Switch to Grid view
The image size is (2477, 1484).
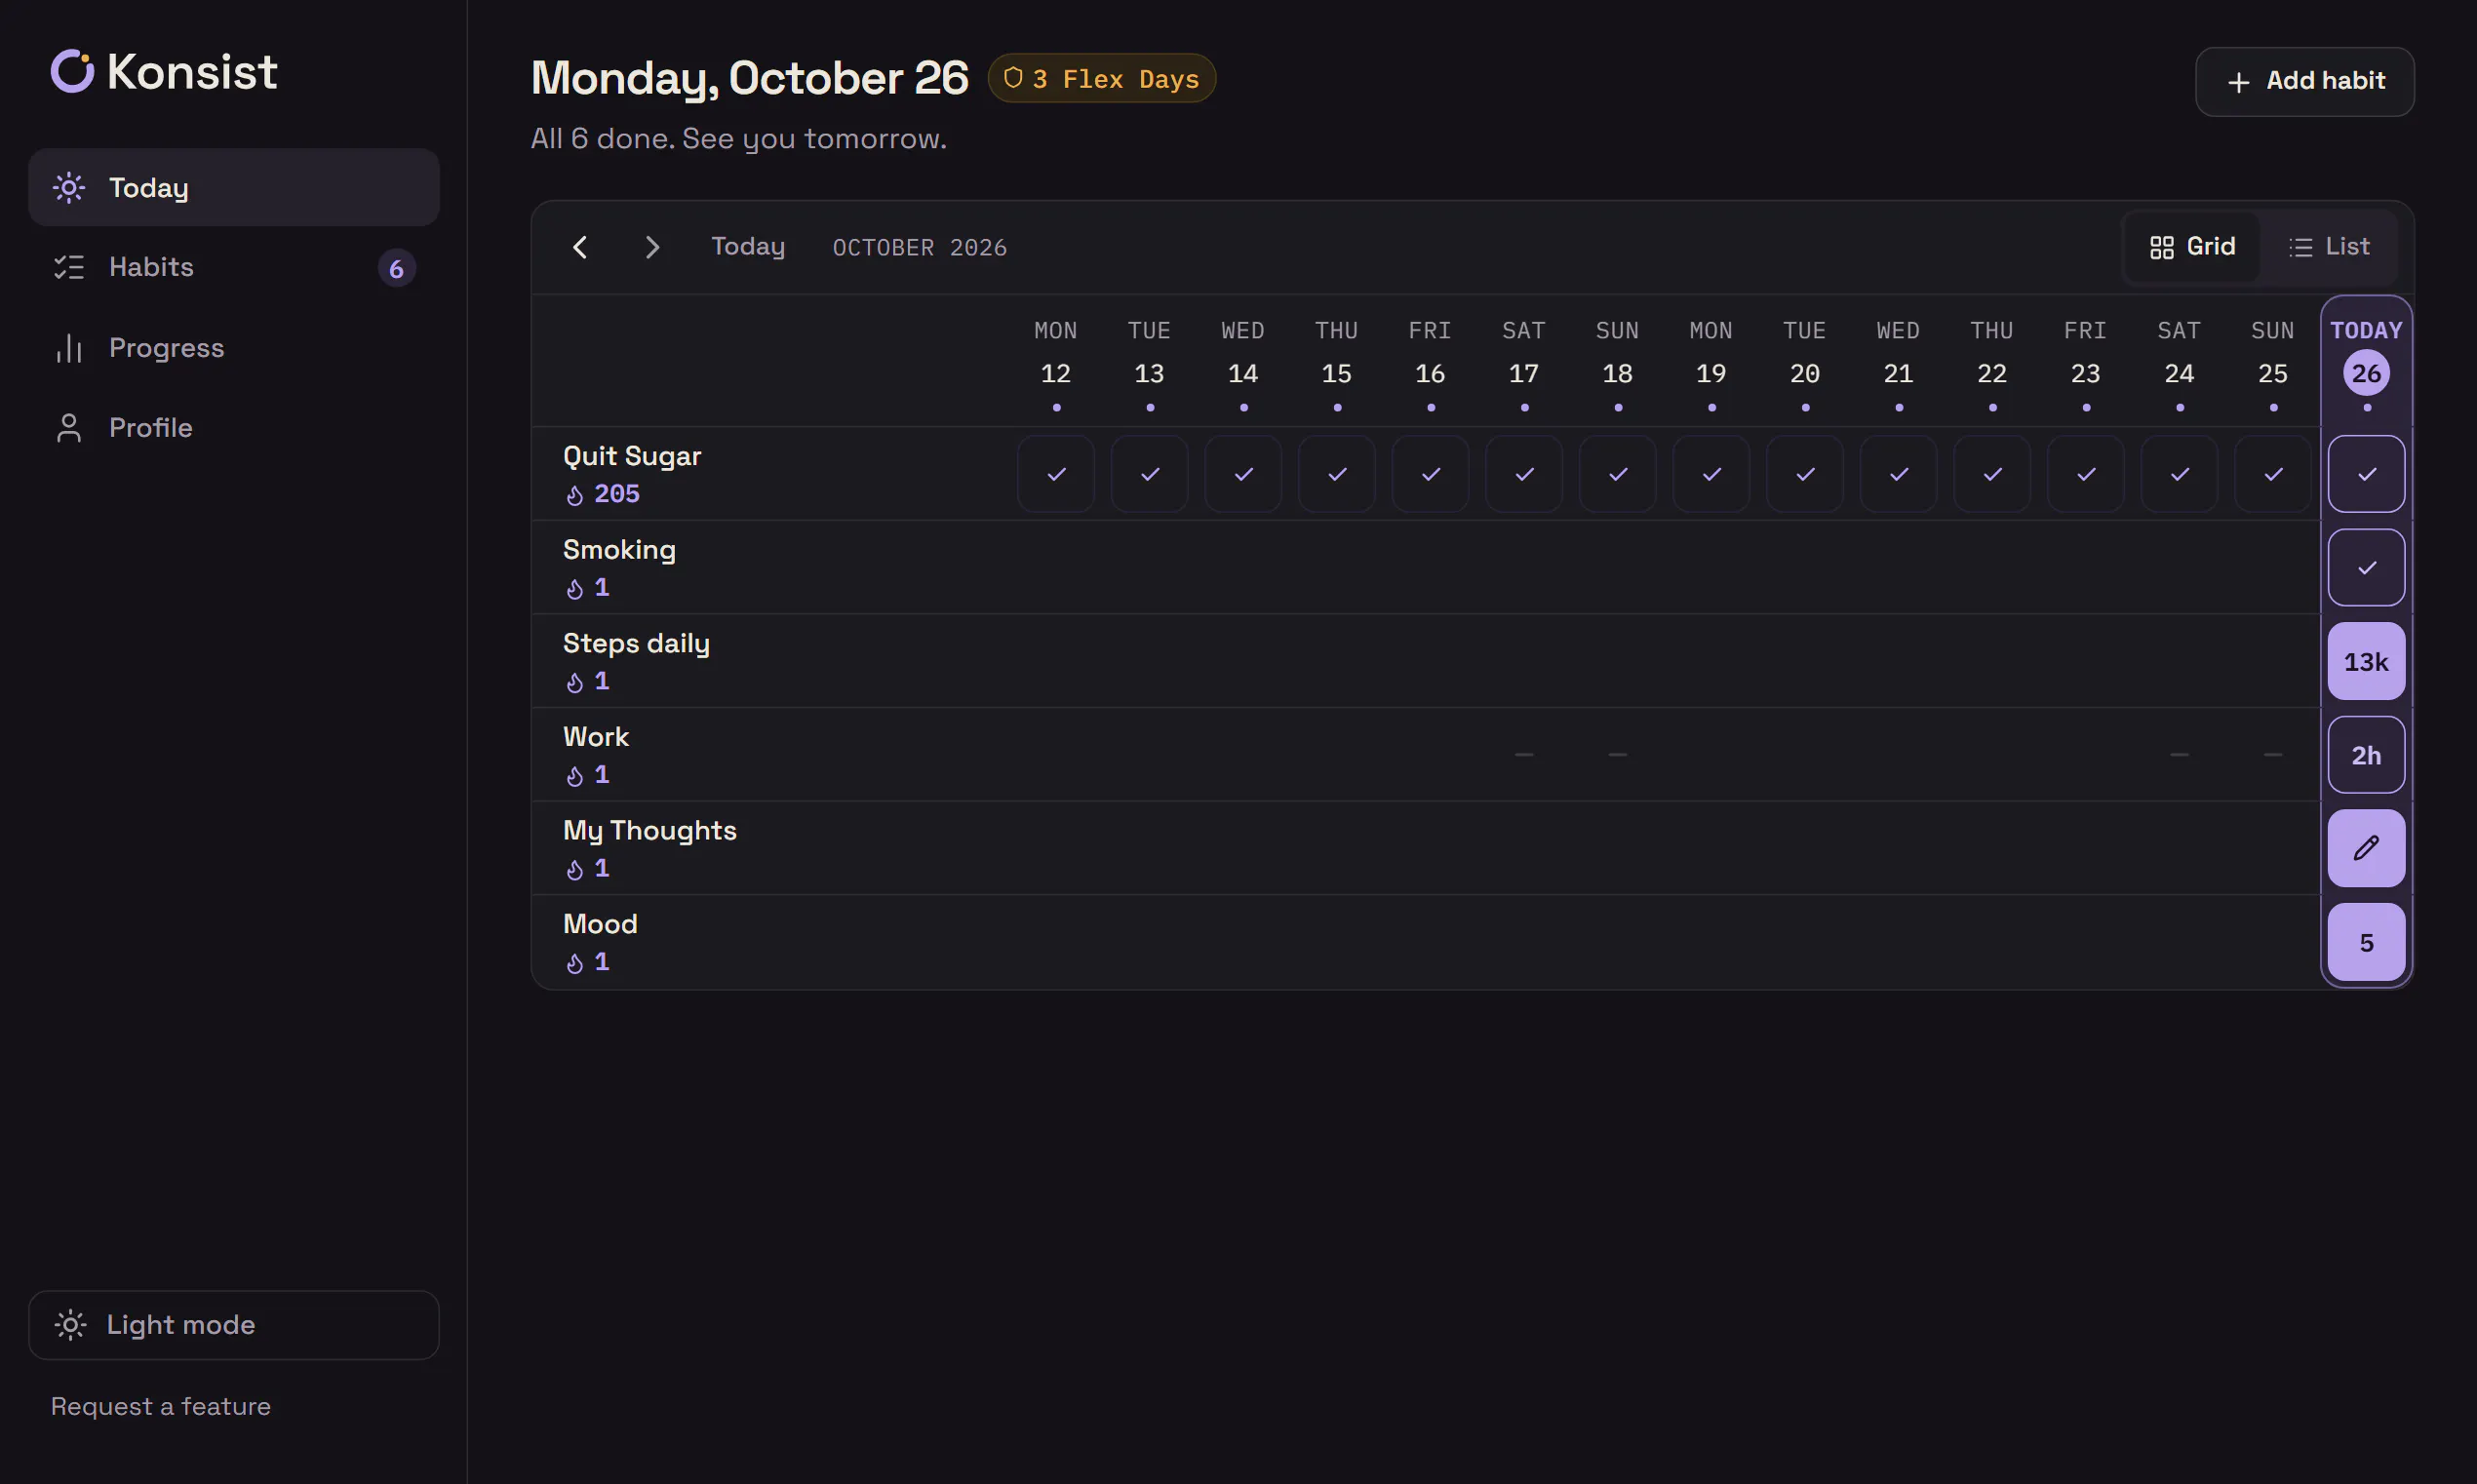click(x=2192, y=247)
